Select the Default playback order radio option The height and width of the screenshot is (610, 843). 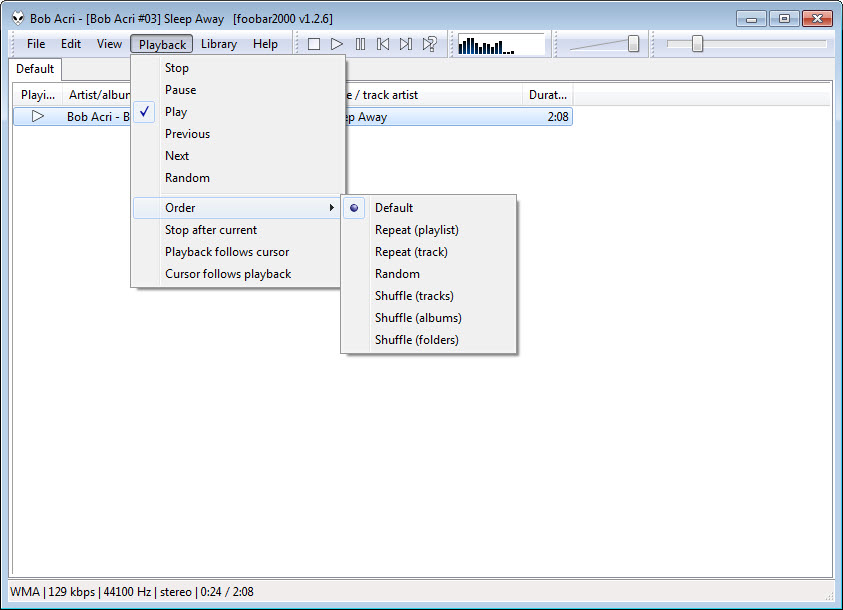429,208
